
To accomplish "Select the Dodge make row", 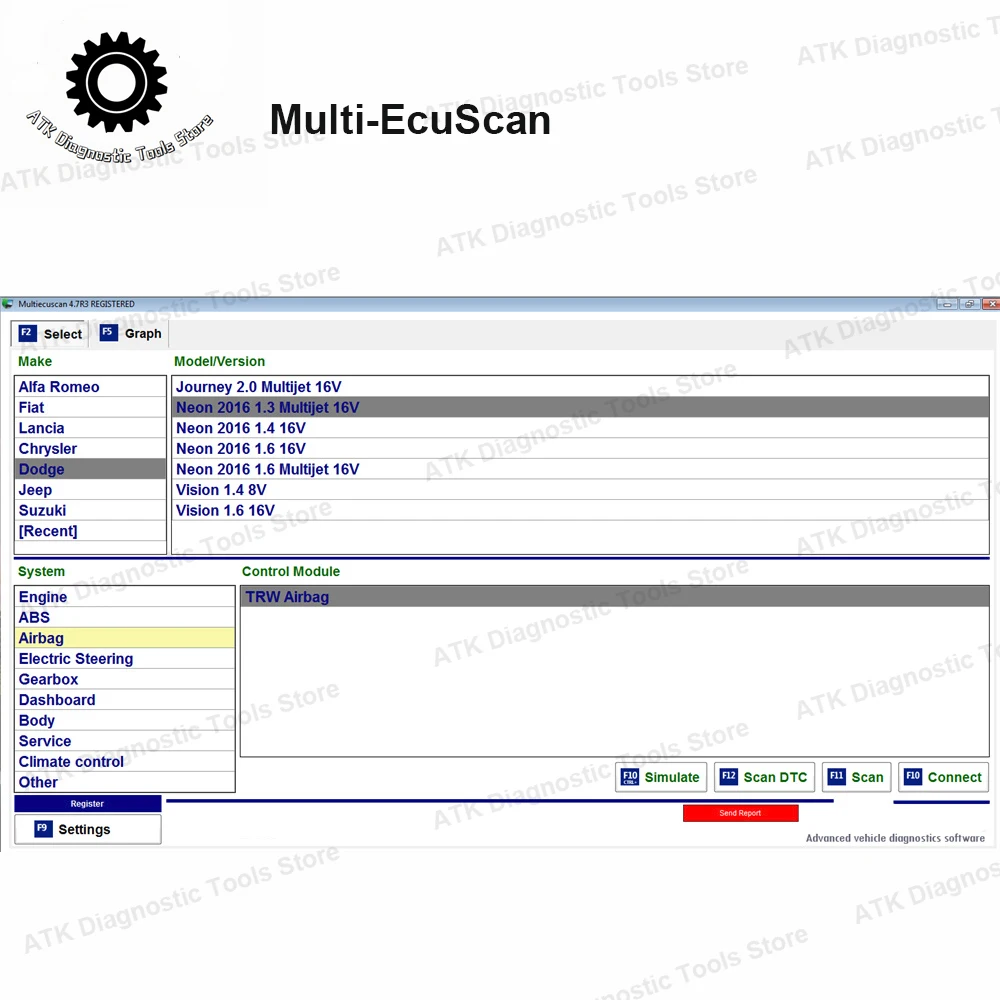I will (x=90, y=469).
